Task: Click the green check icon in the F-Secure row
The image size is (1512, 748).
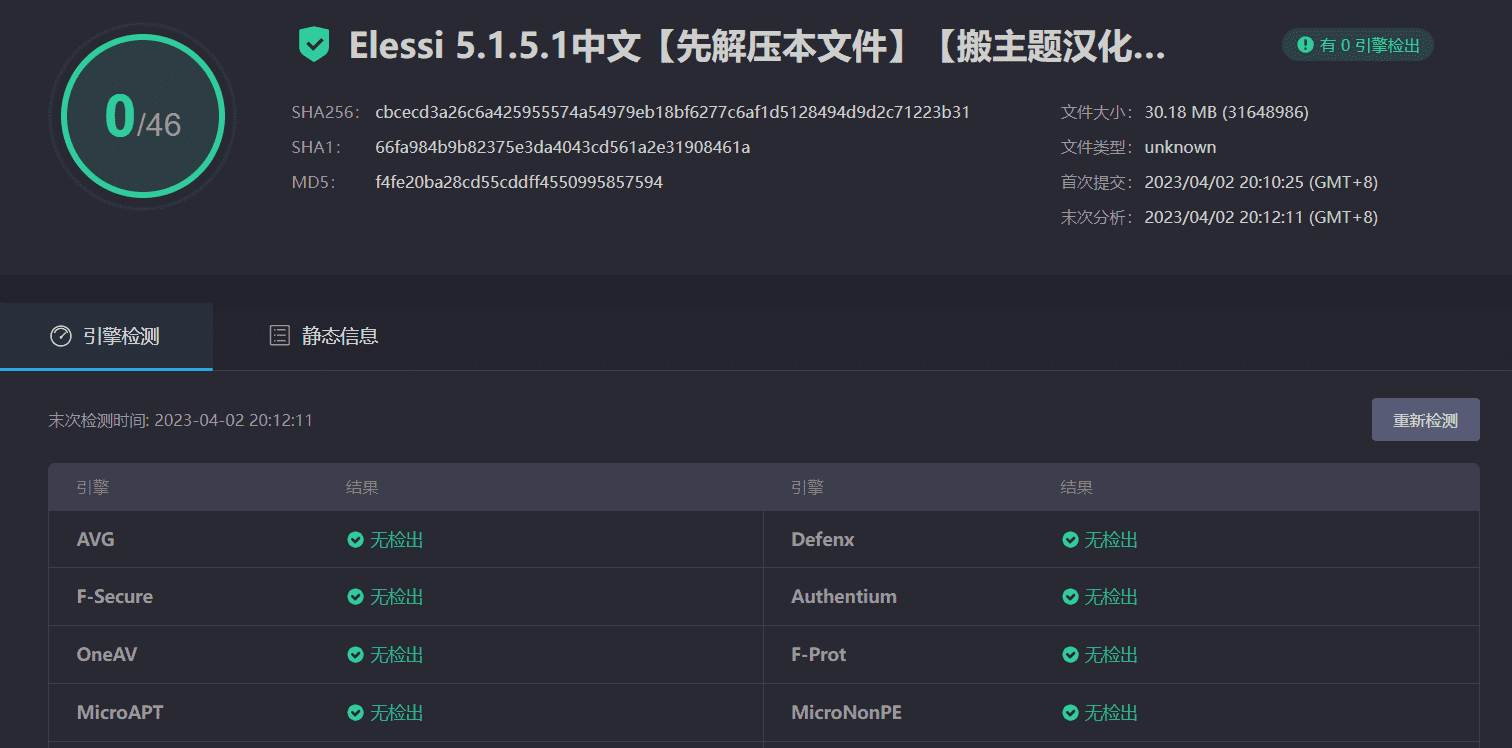Action: [355, 597]
